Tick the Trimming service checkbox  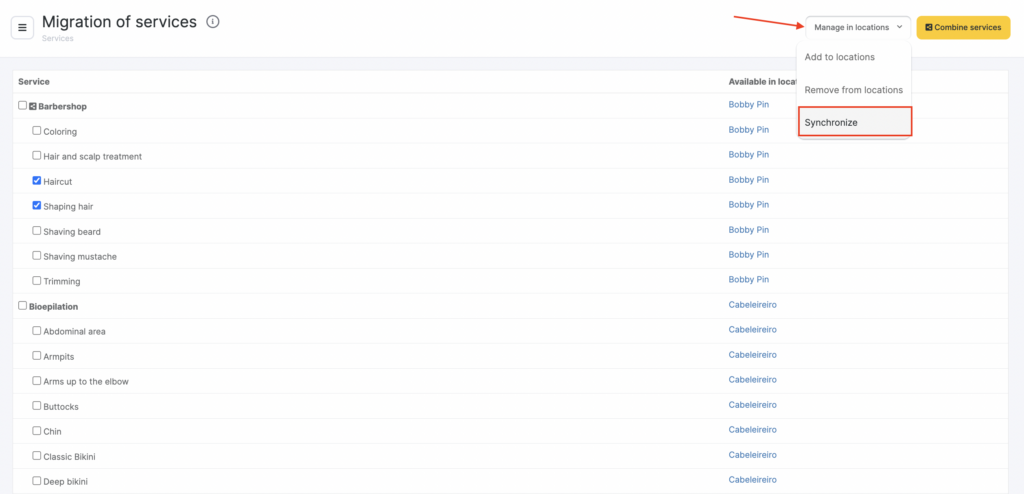(37, 280)
